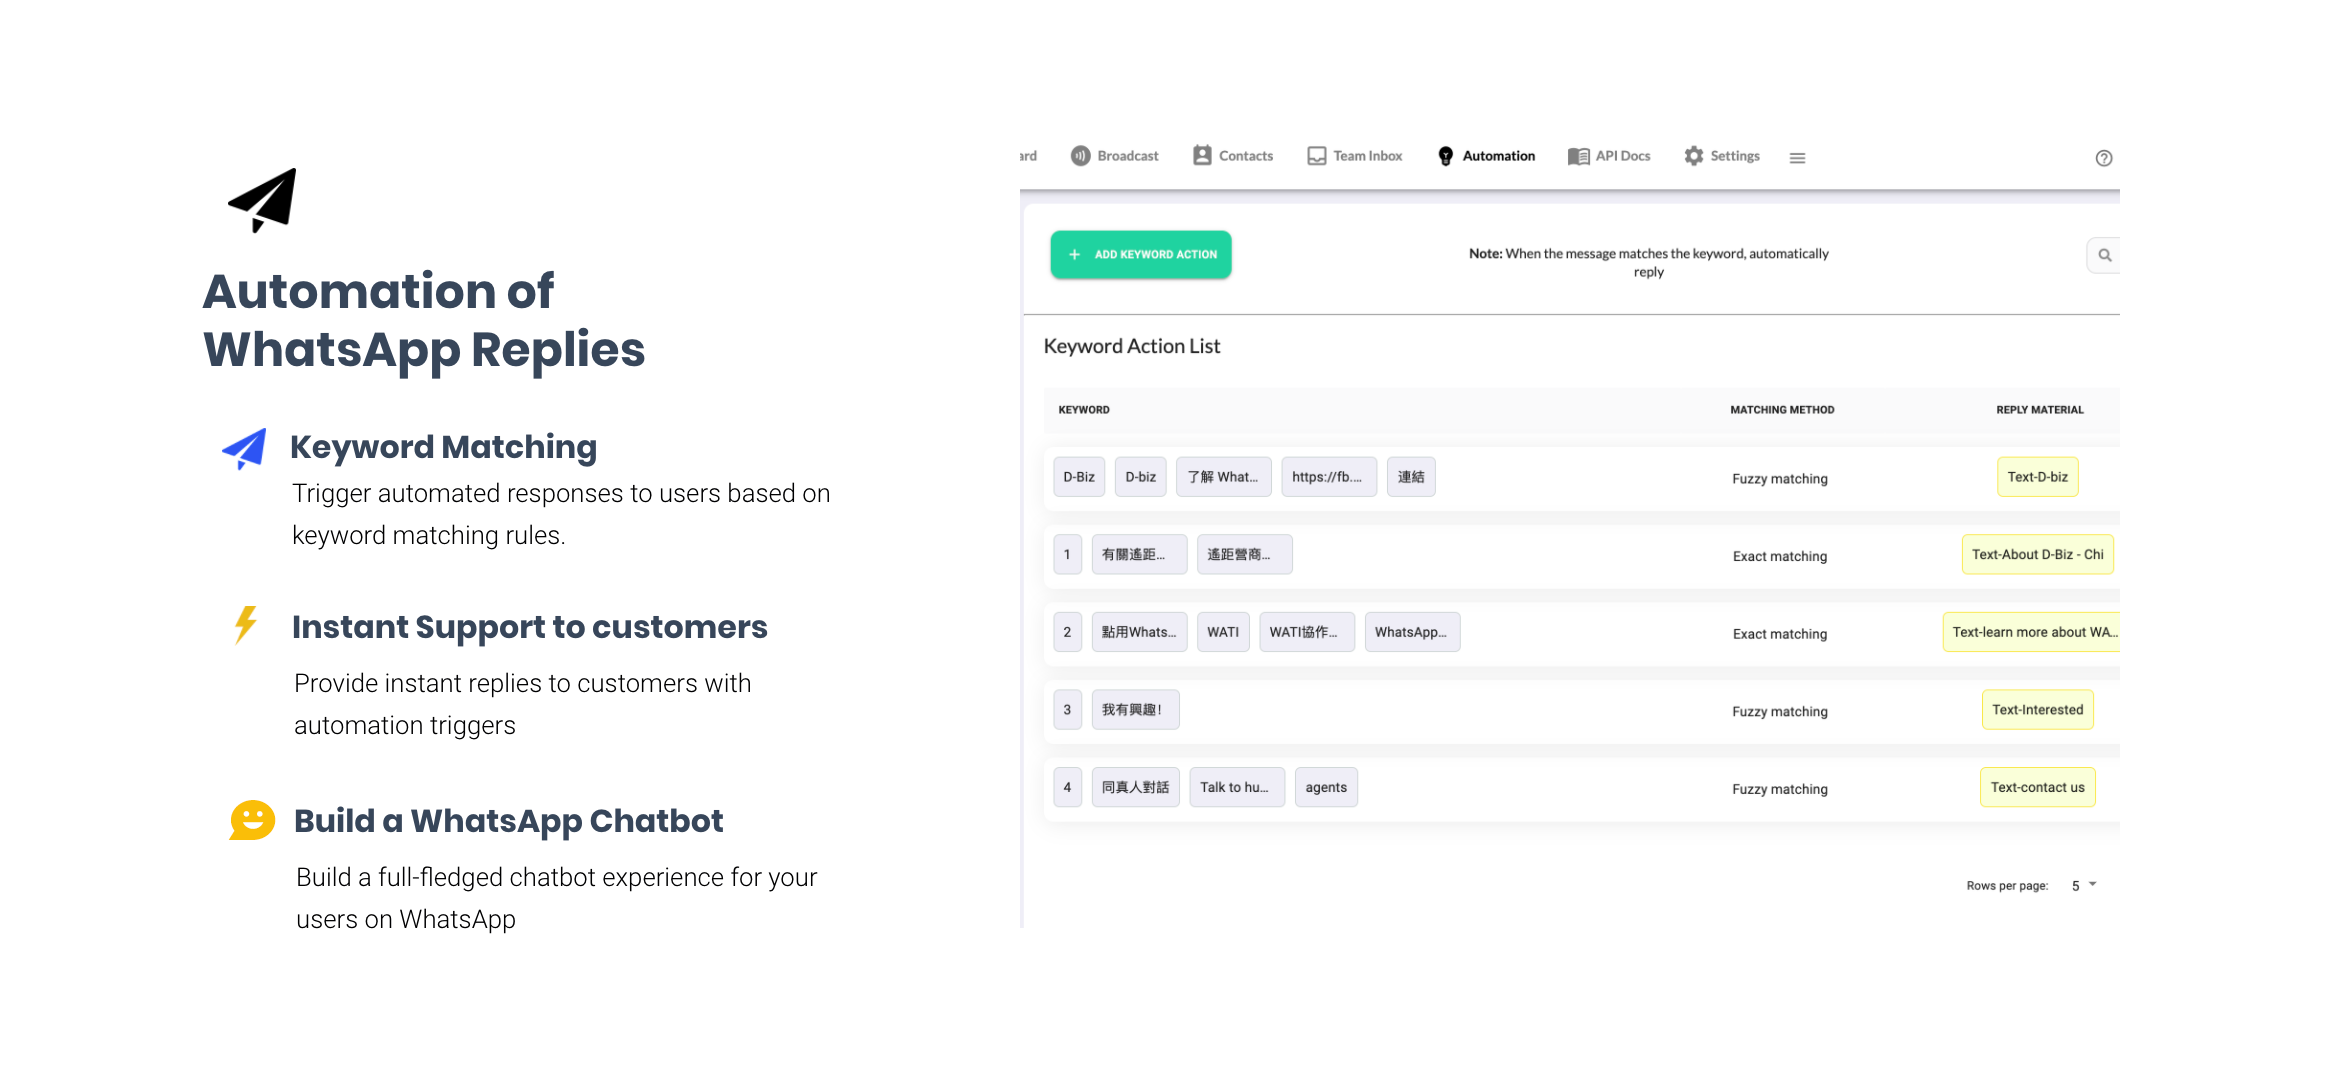The width and height of the screenshot is (2326, 1086).
Task: Select the Automation tab
Action: (x=1486, y=156)
